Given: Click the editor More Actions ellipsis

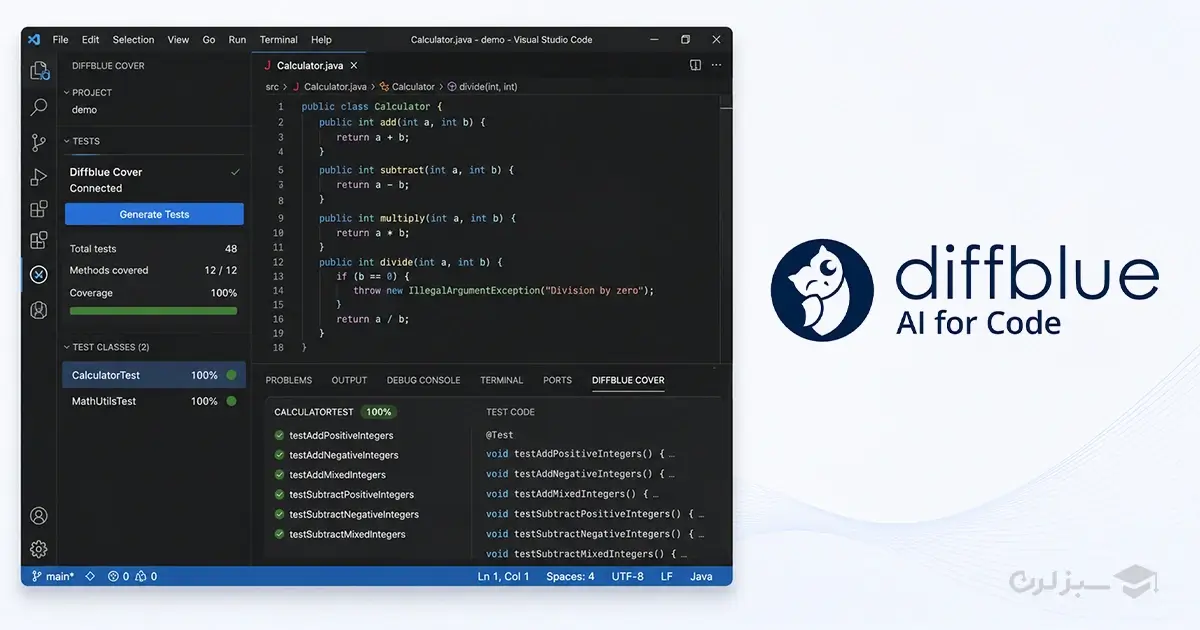Looking at the screenshot, I should (x=718, y=65).
